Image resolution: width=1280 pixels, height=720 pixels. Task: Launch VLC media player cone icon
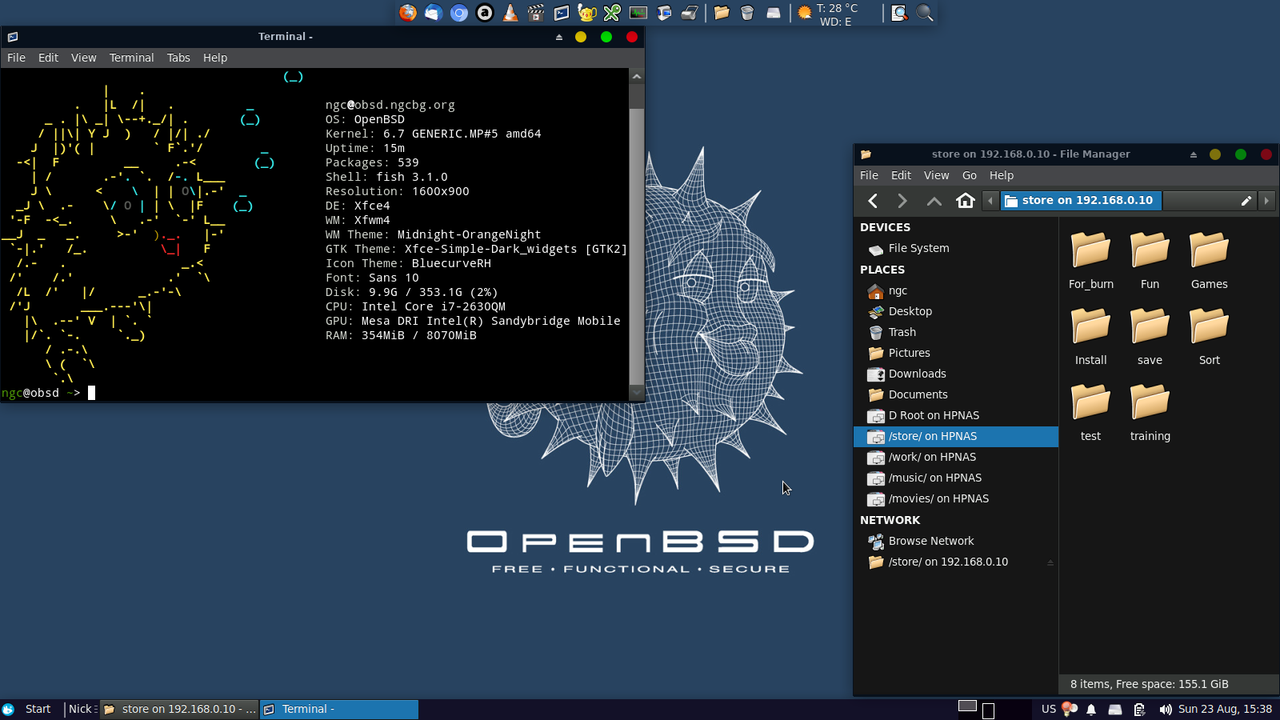510,13
